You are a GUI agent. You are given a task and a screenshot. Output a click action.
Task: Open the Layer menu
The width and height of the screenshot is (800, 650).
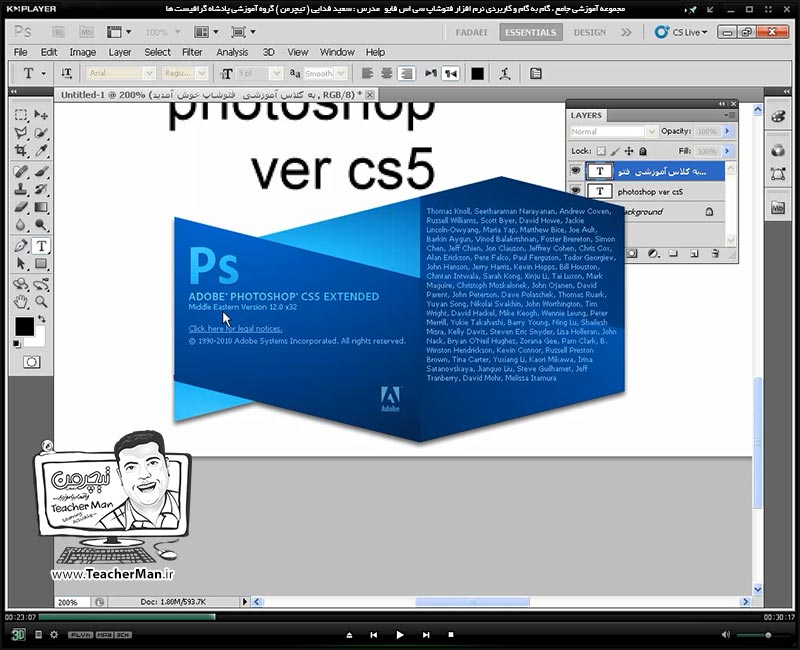(x=120, y=52)
